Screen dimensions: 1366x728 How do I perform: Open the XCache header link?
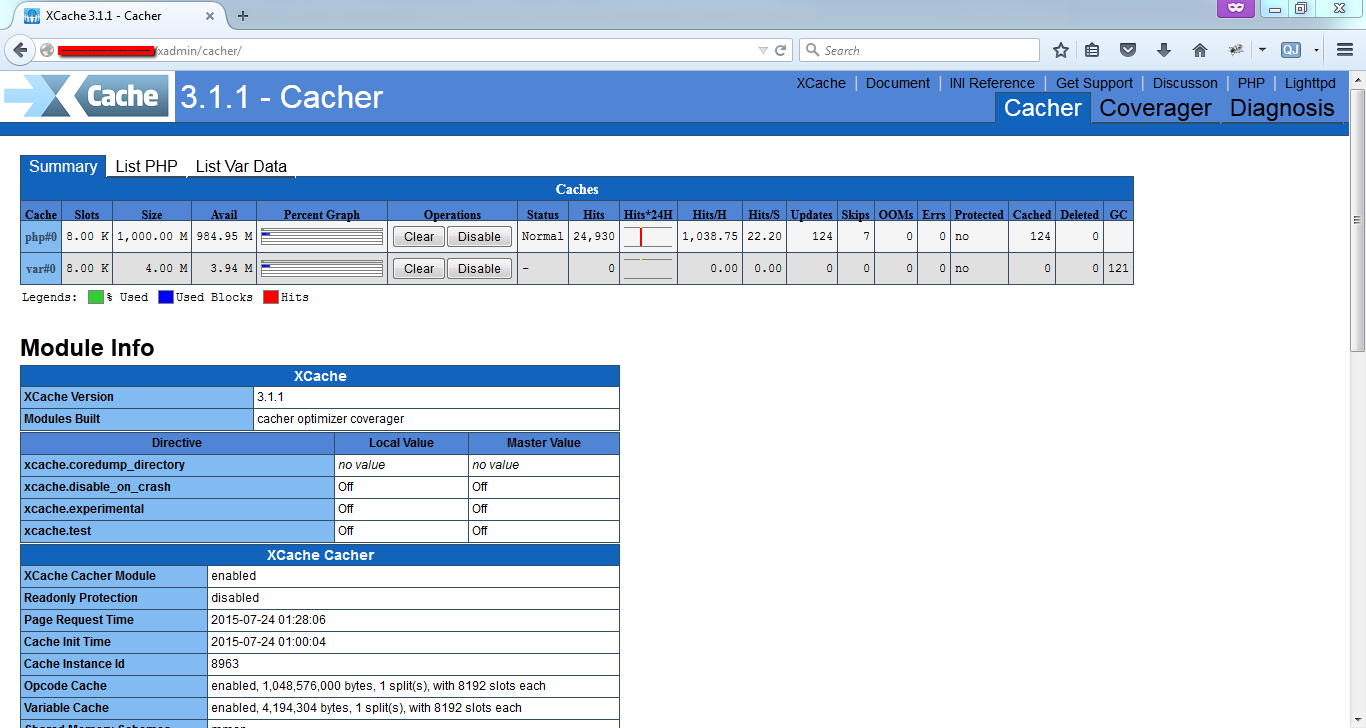click(821, 83)
